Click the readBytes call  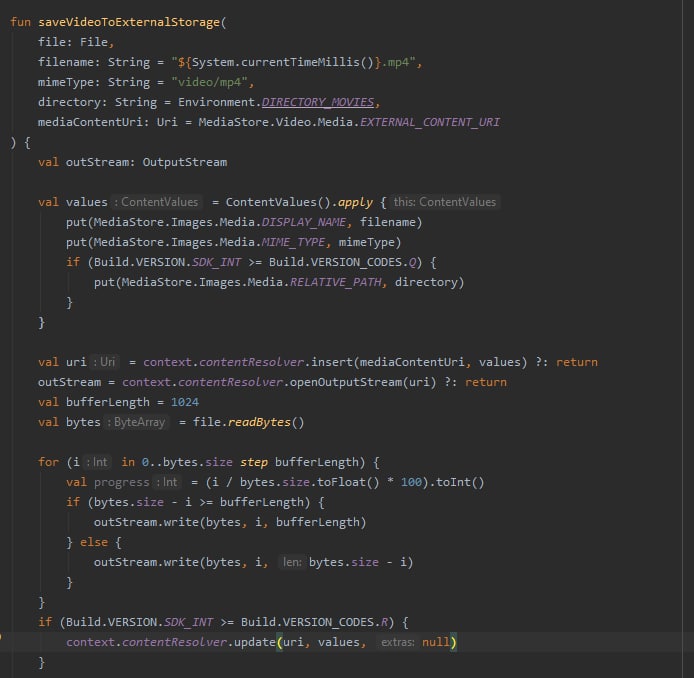tap(259, 422)
